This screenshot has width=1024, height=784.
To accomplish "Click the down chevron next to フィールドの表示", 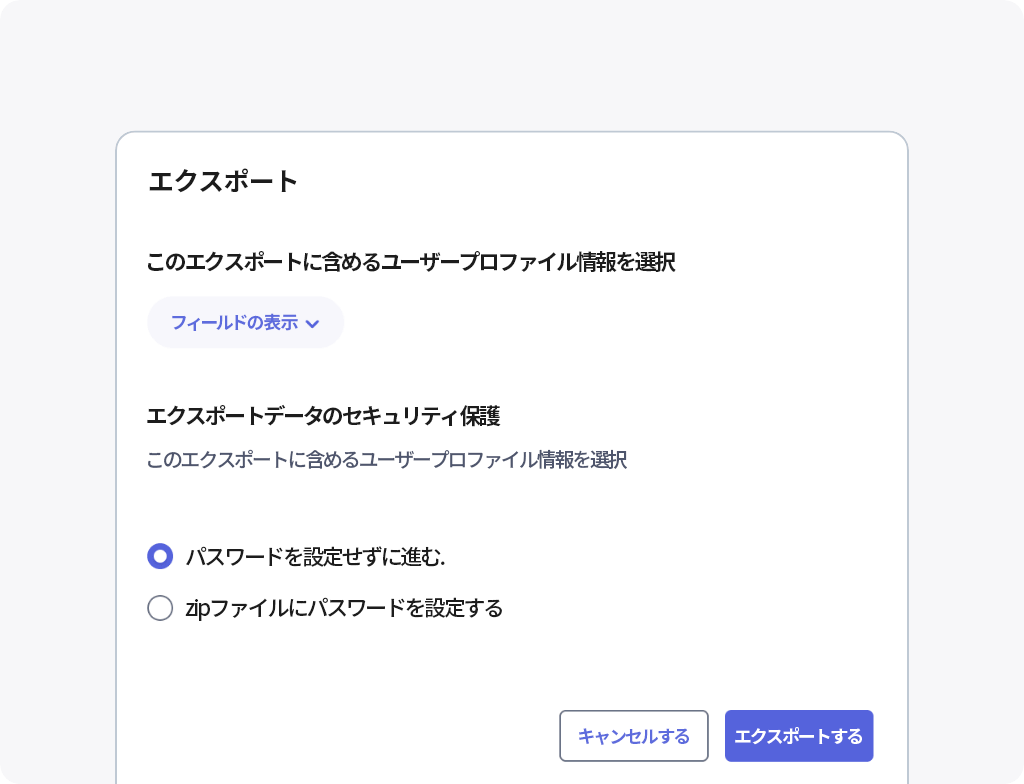I will click(314, 323).
